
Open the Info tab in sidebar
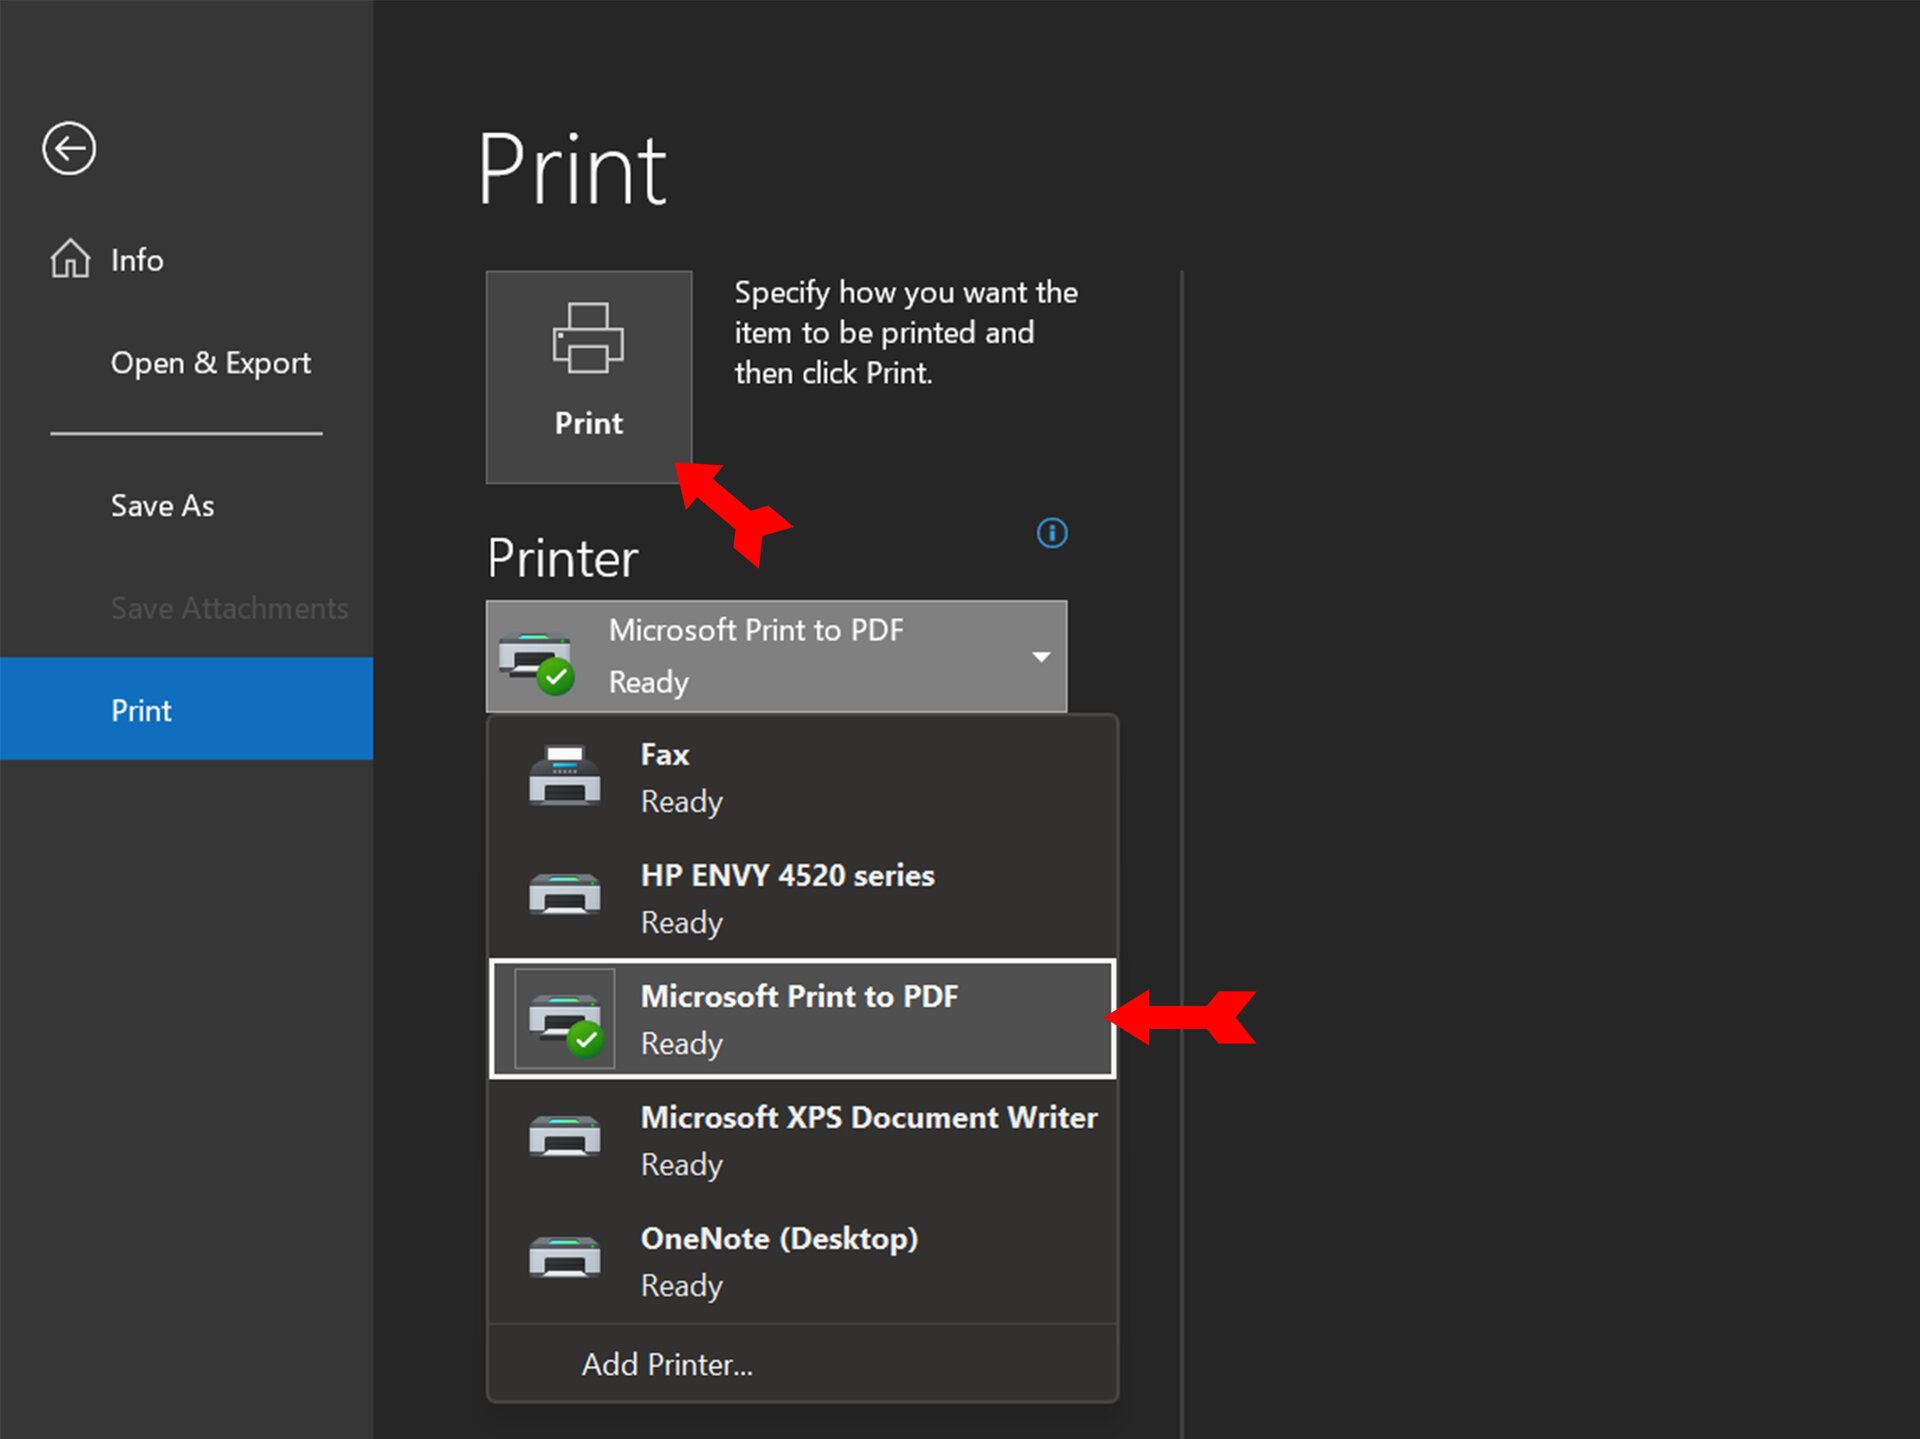click(x=137, y=260)
